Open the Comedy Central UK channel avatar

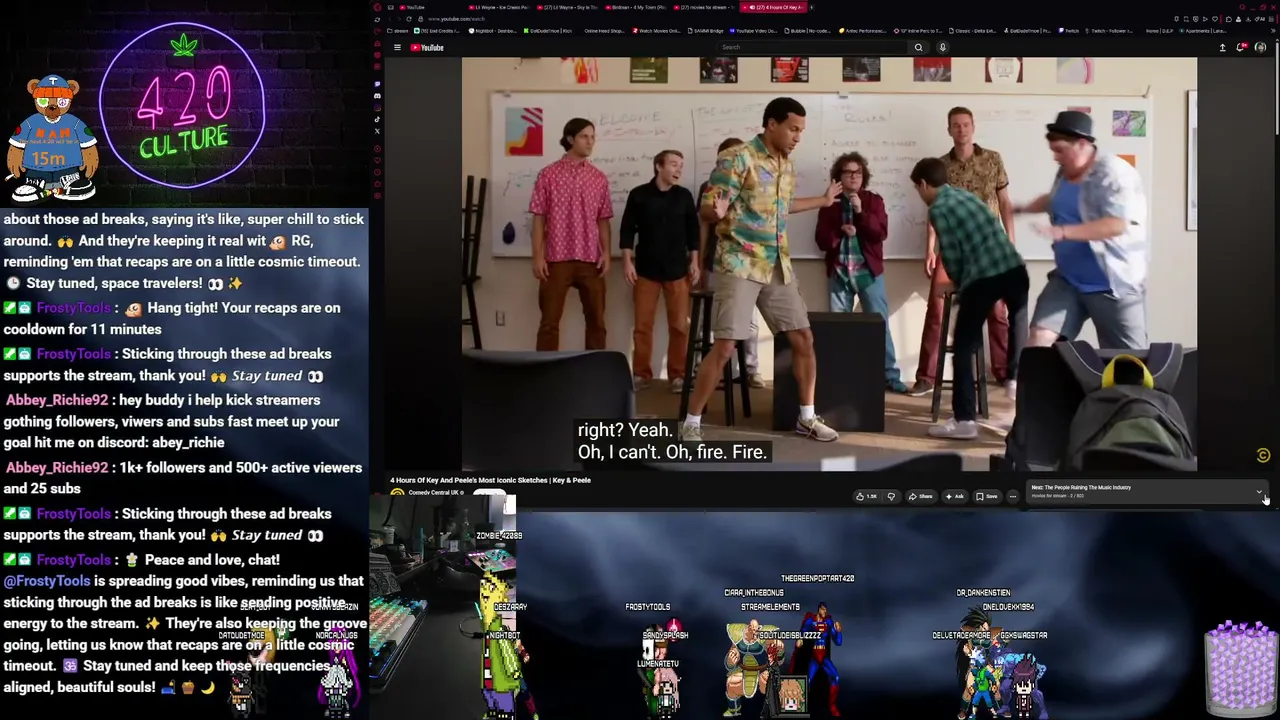tap(397, 493)
